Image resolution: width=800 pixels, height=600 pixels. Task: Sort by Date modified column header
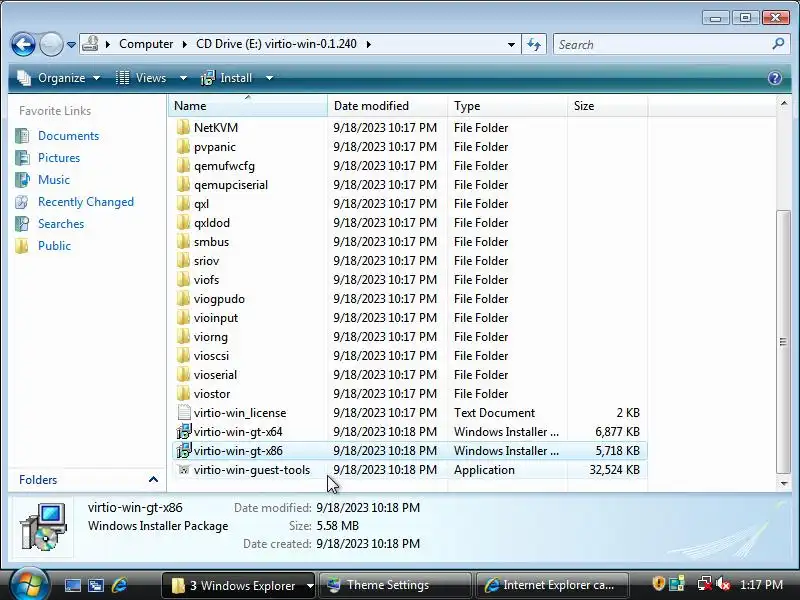click(x=387, y=106)
